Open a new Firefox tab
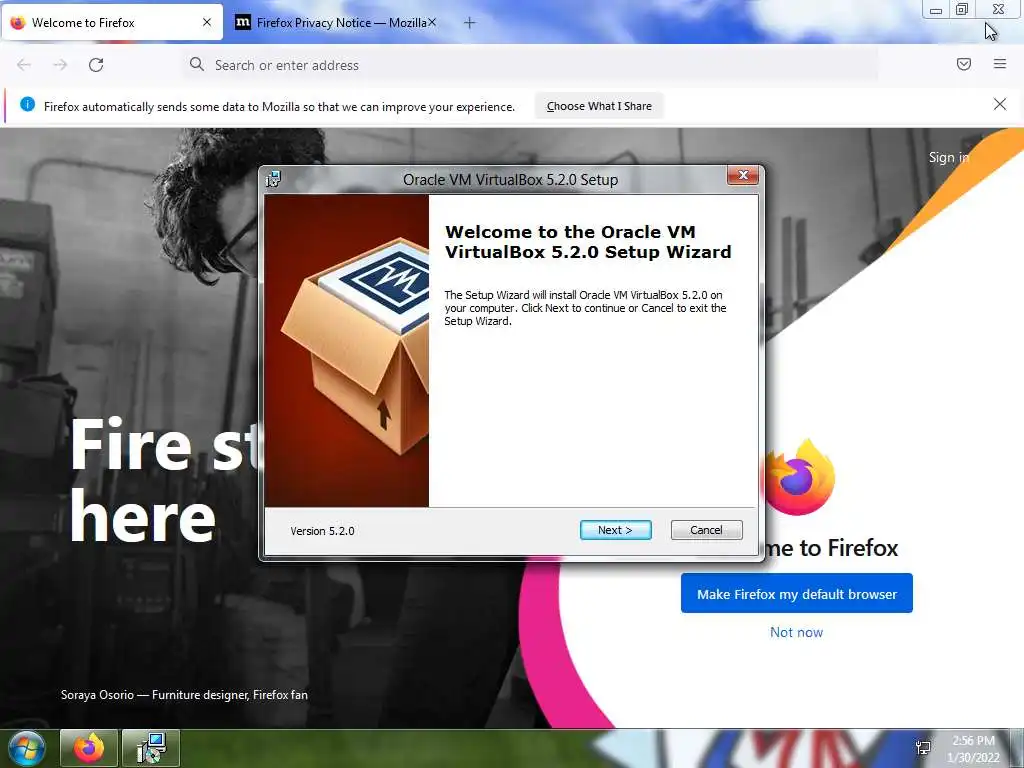The image size is (1024, 768). [470, 23]
